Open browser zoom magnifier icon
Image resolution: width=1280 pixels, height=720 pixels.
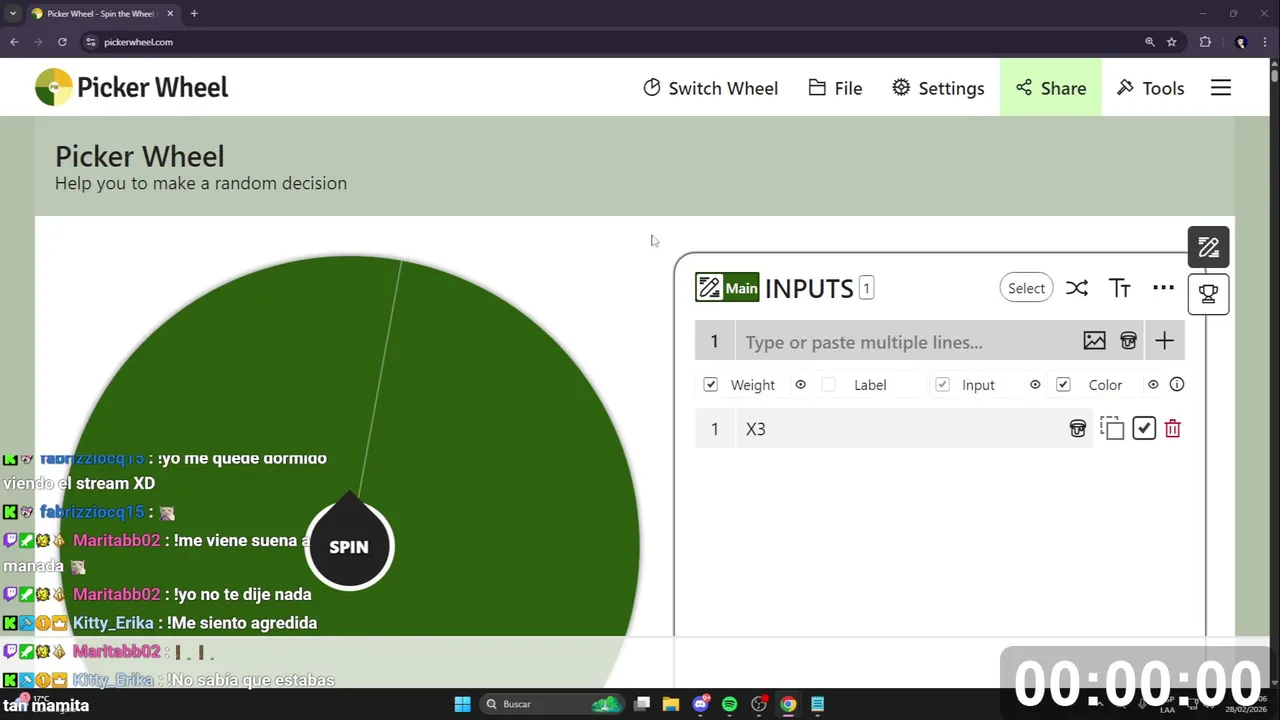(x=1150, y=42)
